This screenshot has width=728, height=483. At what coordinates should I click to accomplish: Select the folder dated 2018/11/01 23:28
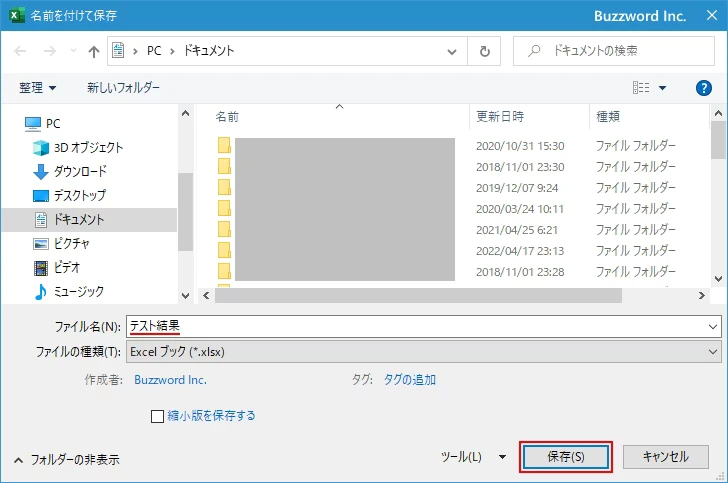click(446, 272)
